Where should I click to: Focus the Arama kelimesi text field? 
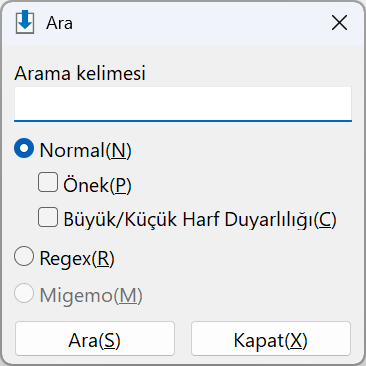[x=183, y=104]
